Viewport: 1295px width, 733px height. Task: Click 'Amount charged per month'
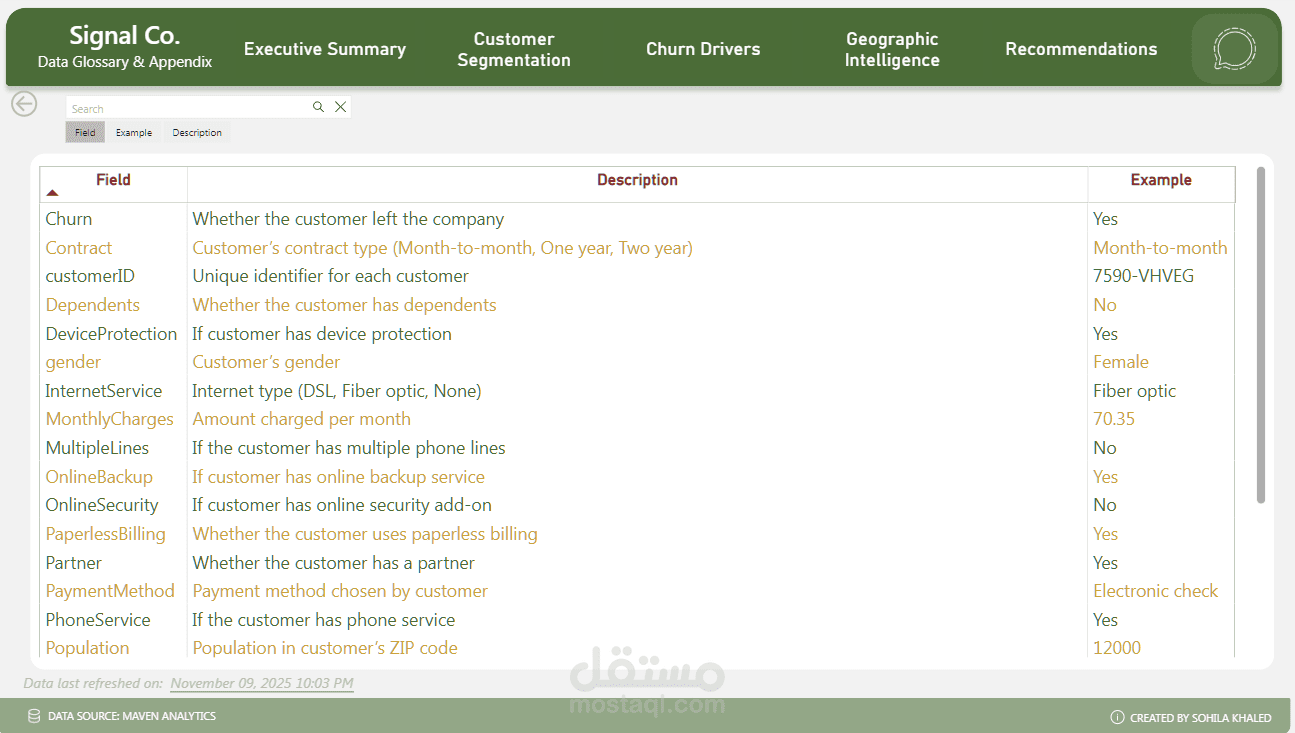point(301,419)
